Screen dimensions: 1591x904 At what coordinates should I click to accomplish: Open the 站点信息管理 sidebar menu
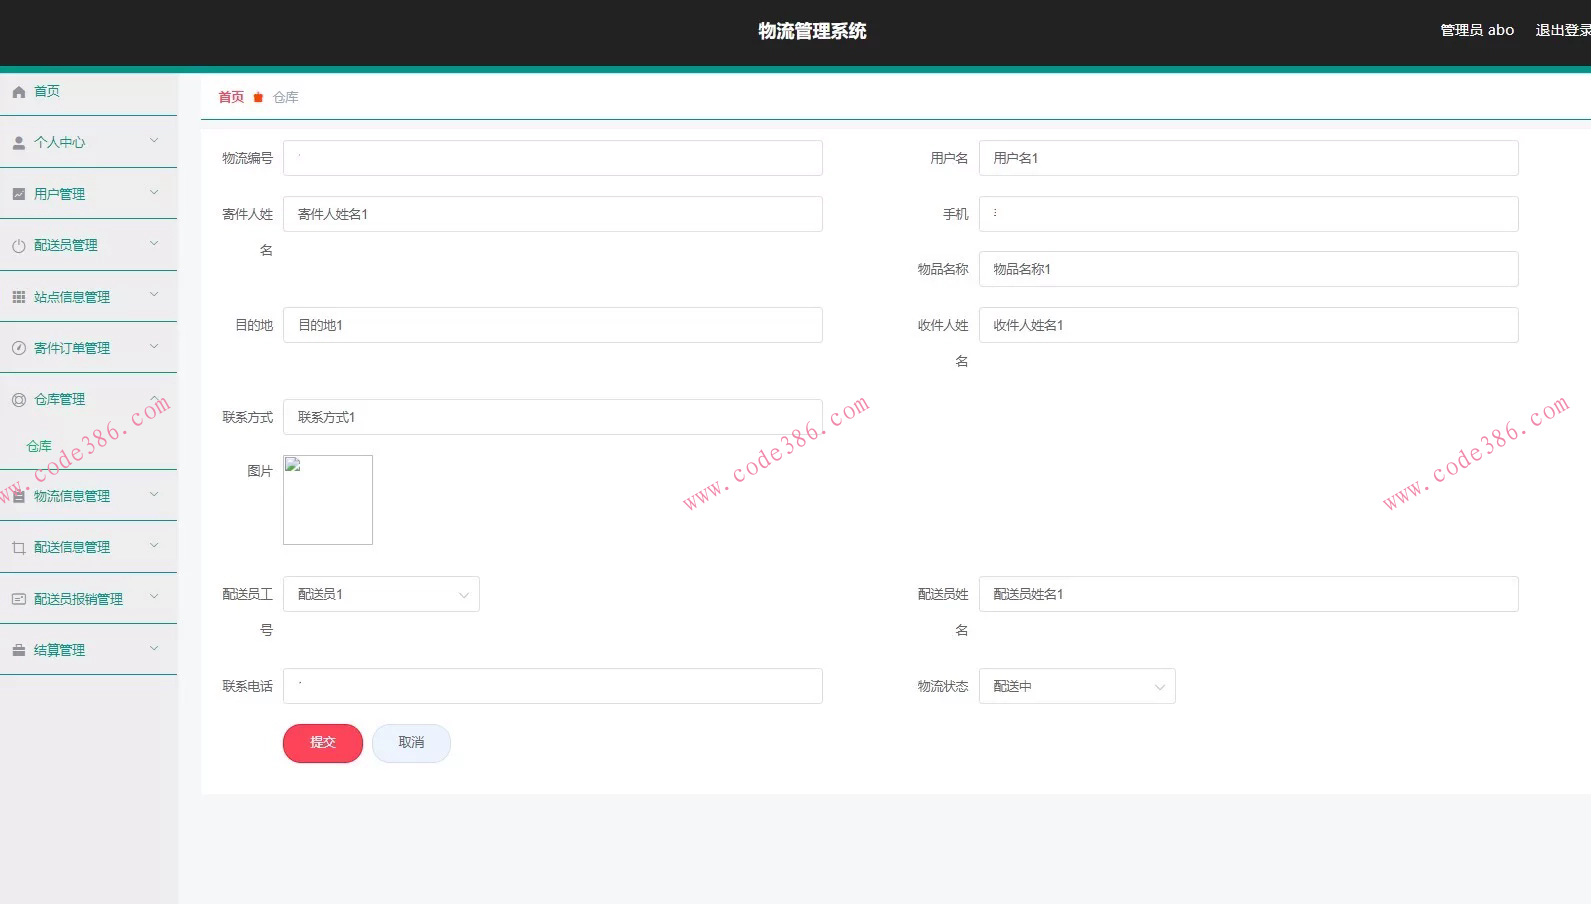89,297
